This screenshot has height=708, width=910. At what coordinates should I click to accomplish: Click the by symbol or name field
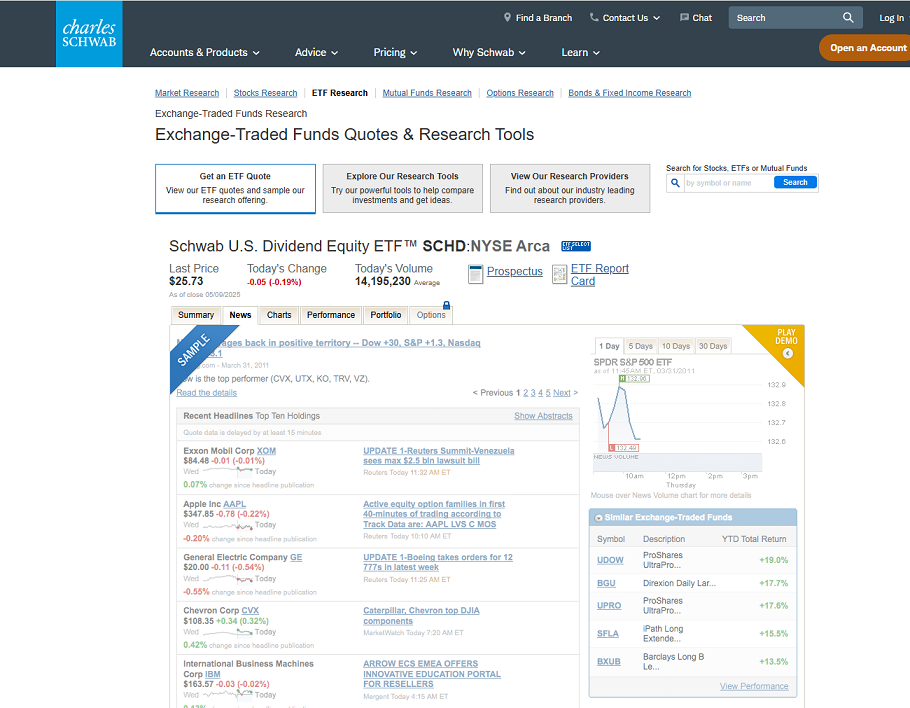(x=728, y=183)
